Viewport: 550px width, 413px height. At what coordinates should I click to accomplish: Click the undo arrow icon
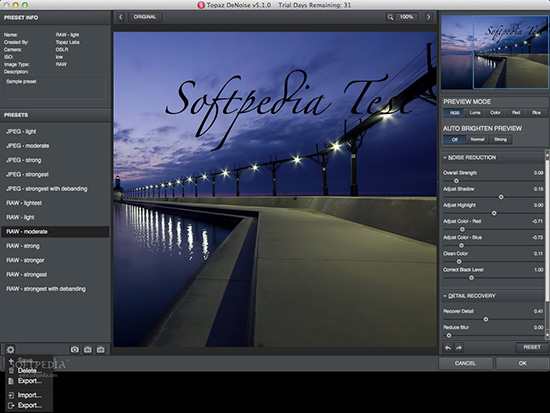(x=448, y=347)
